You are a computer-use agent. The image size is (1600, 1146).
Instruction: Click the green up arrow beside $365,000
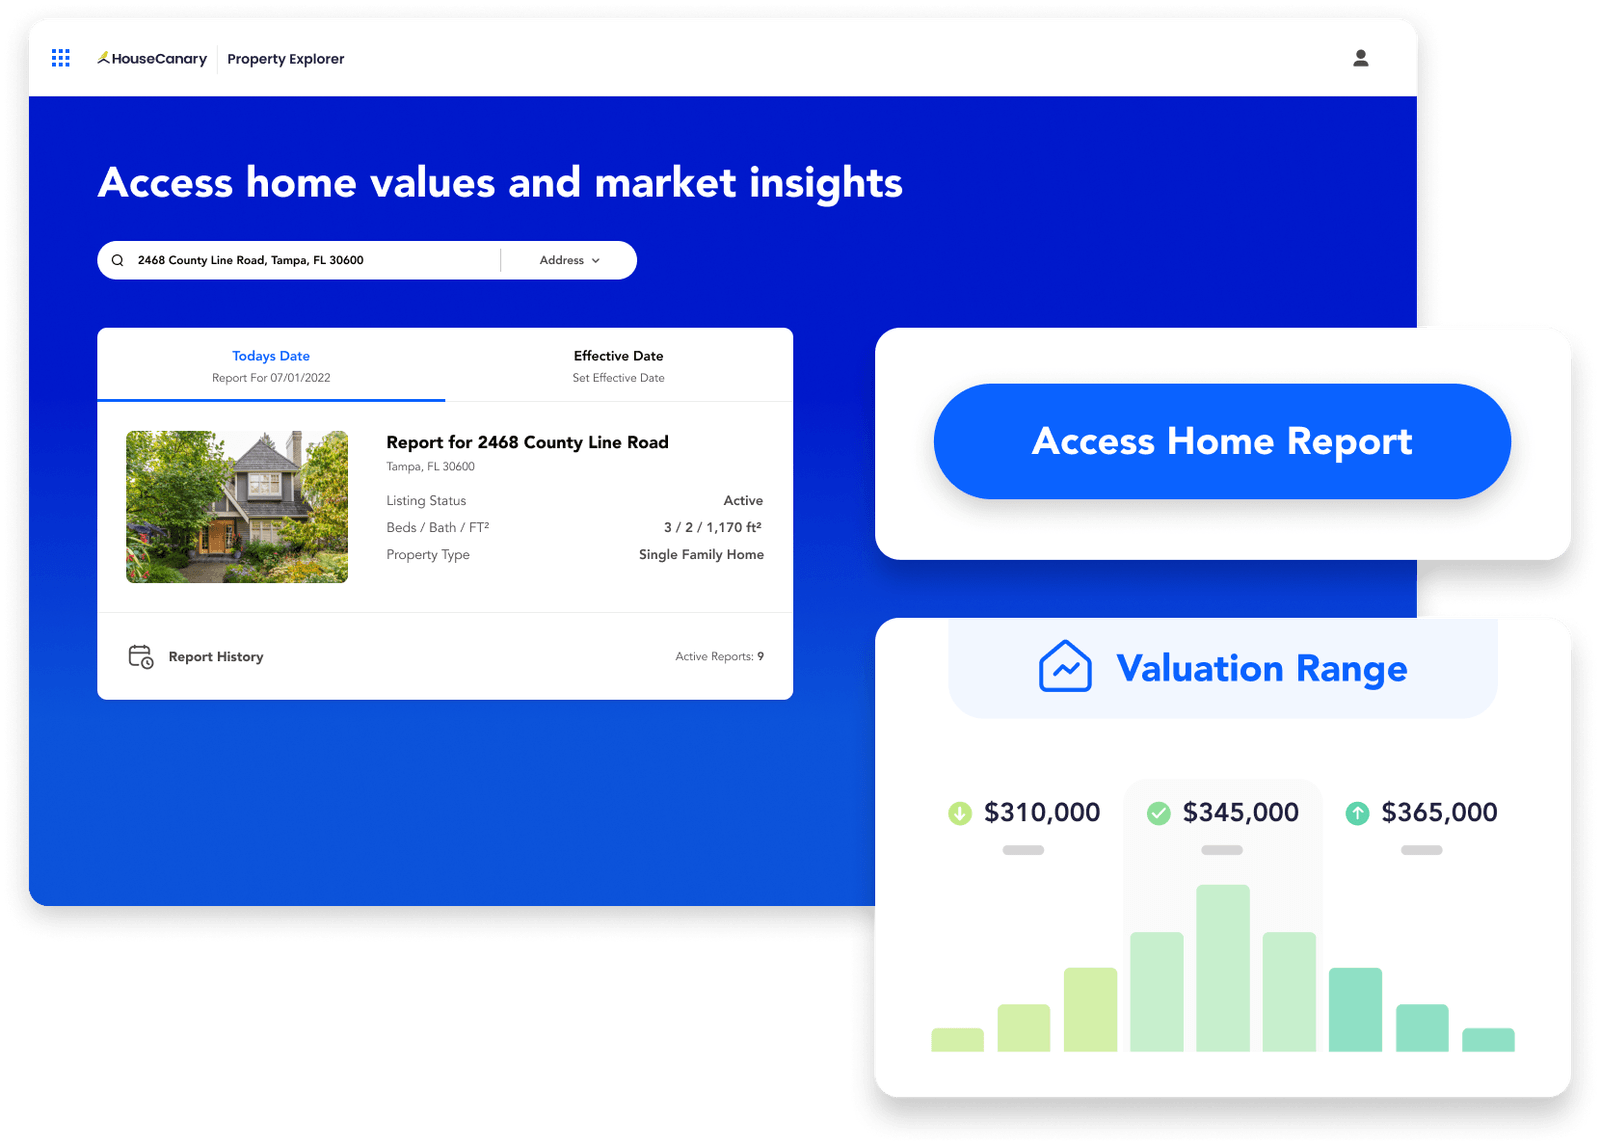(1357, 813)
